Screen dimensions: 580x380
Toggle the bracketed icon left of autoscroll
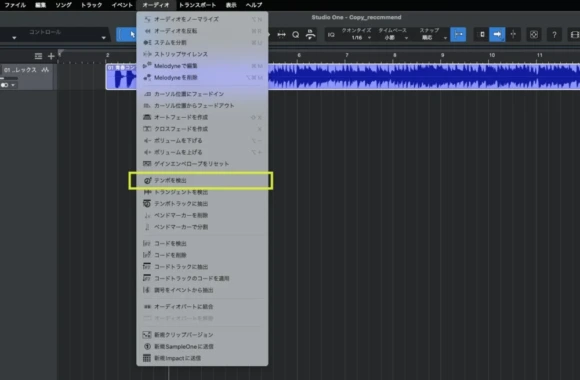pyautogui.click(x=482, y=34)
